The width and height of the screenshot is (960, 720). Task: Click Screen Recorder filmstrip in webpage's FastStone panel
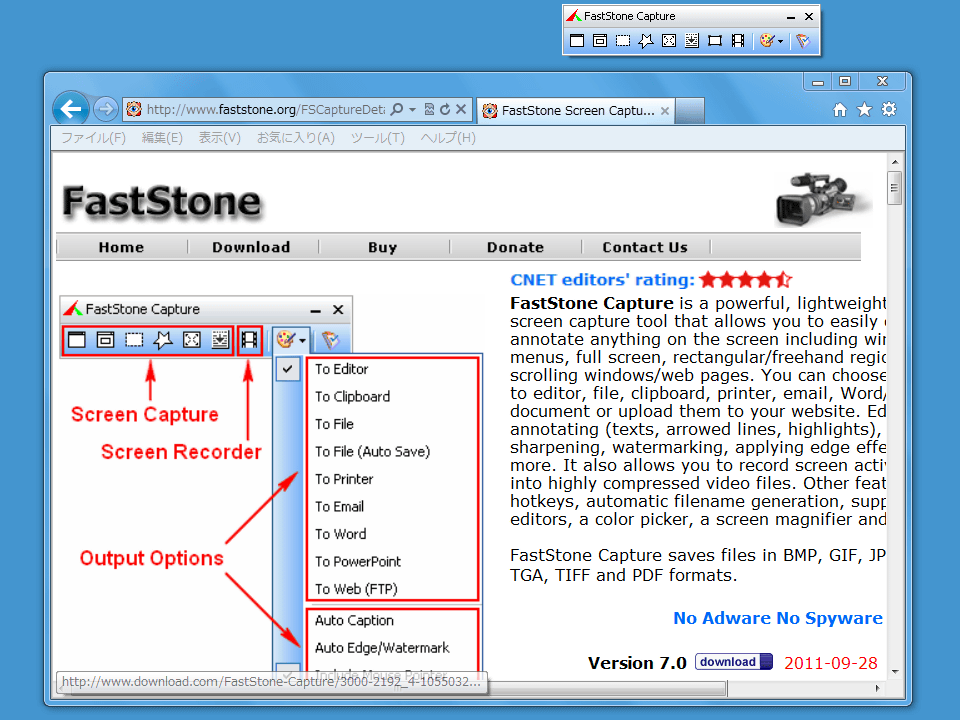249,340
